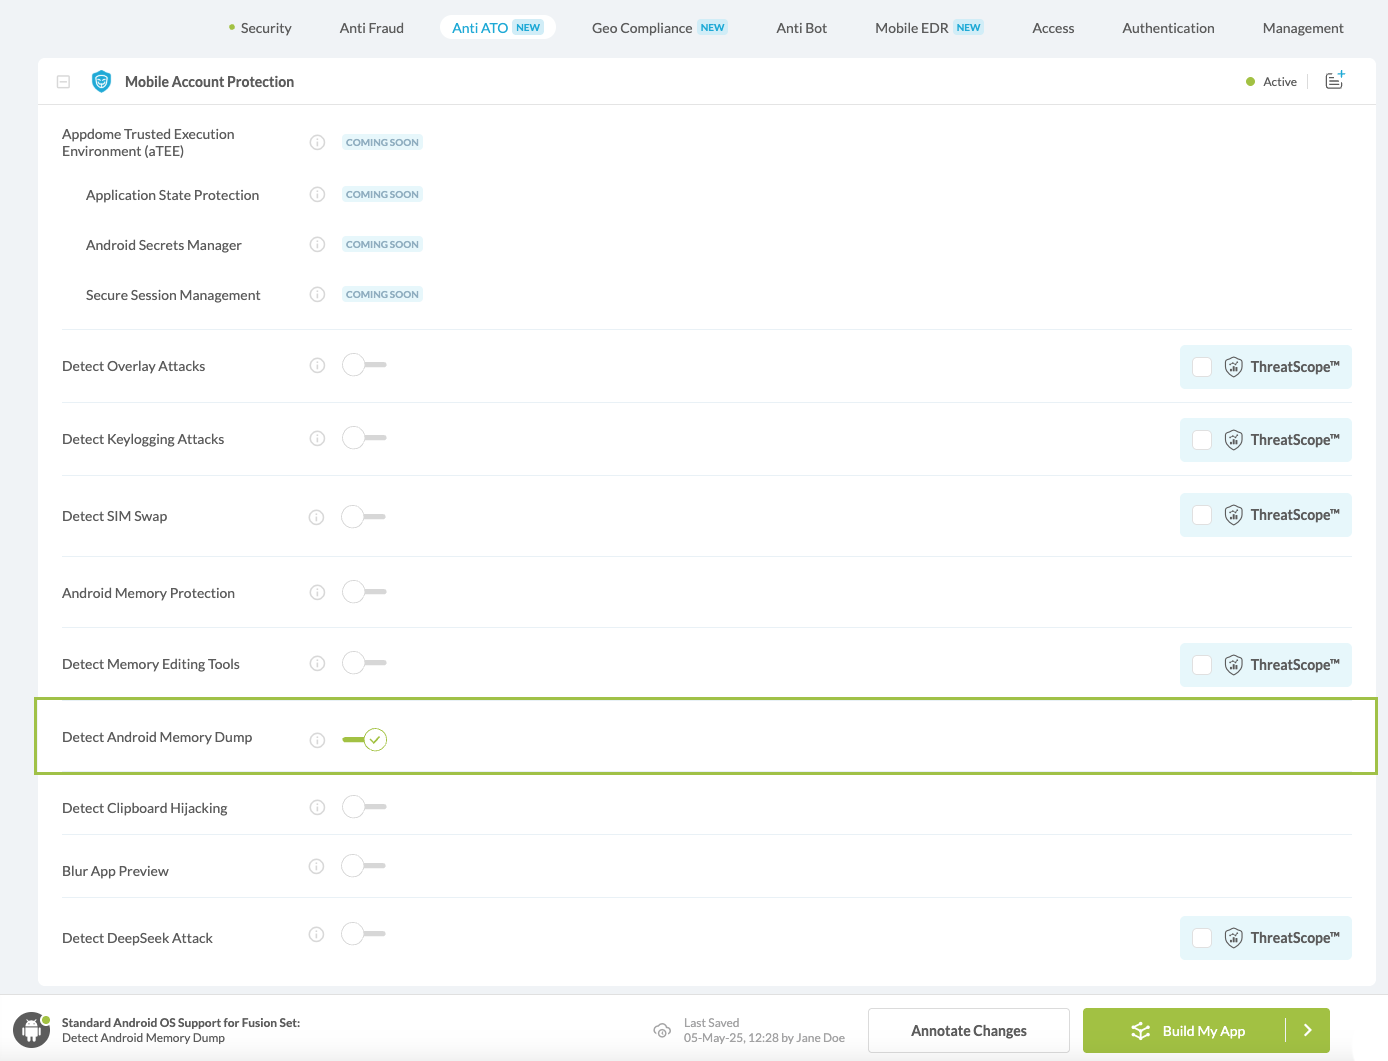Check ThreatScope box for Detect Memory Editing Tools
This screenshot has width=1388, height=1061.
click(x=1202, y=665)
